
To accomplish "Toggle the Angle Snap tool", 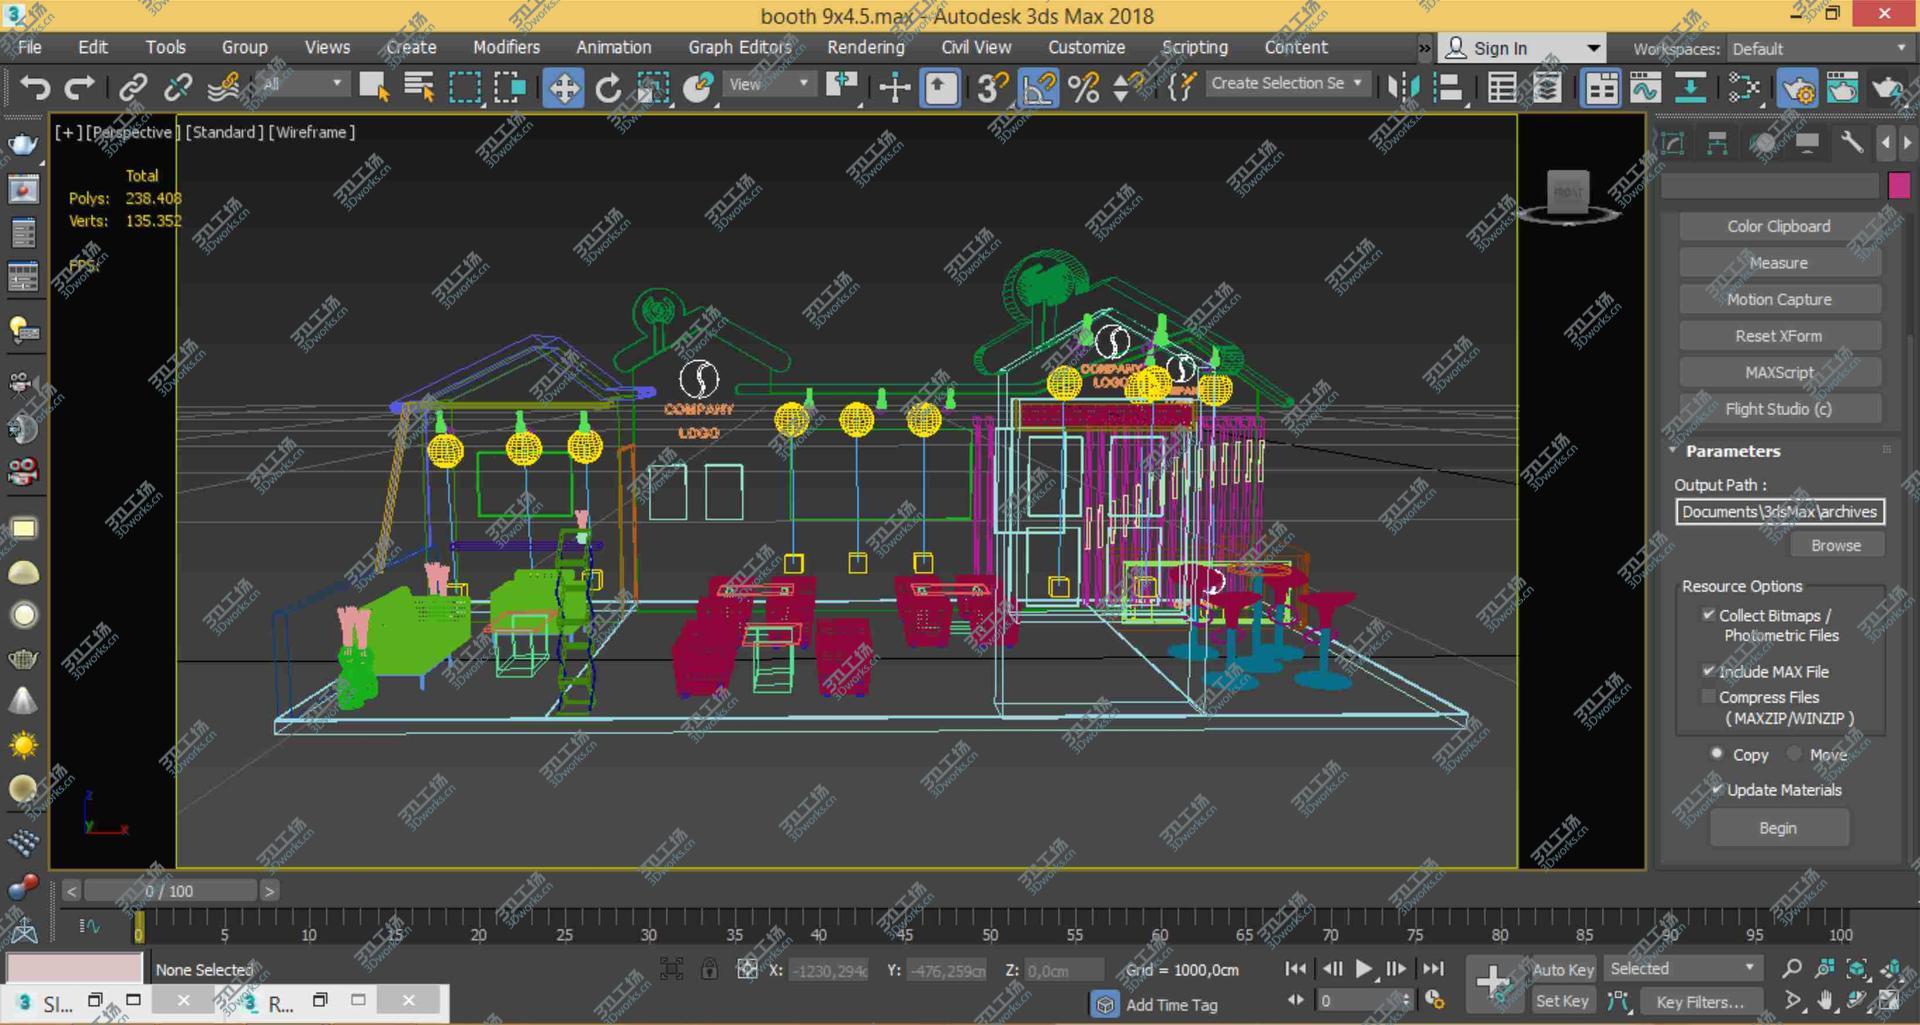I will tap(1039, 88).
